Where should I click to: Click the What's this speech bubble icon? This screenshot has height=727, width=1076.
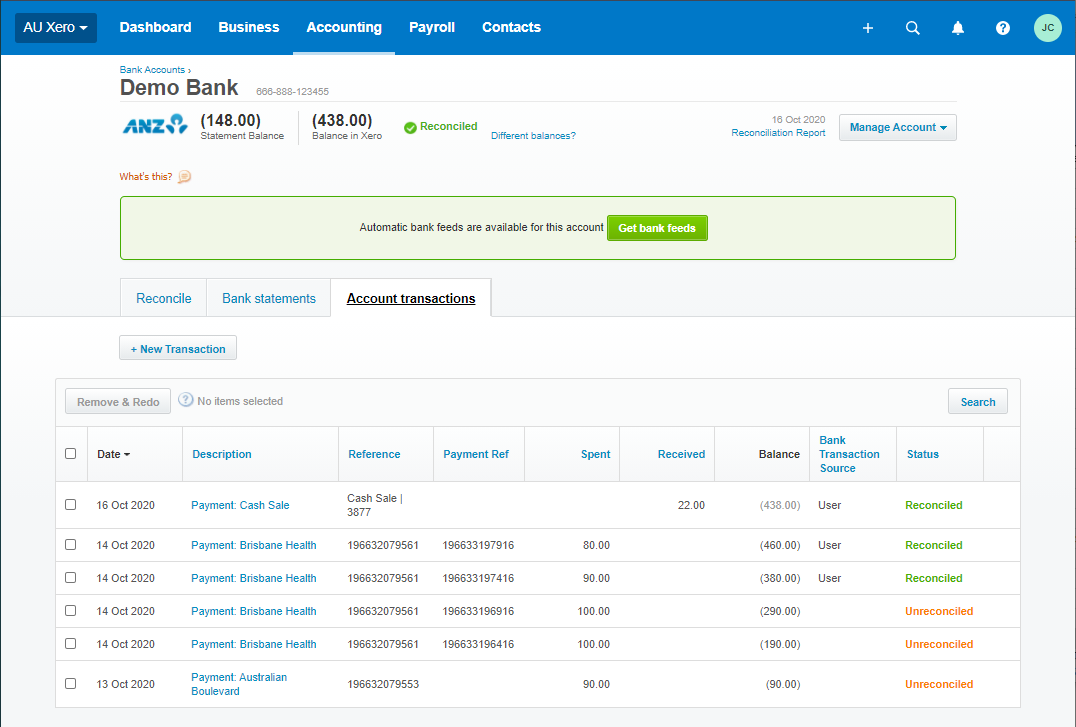tap(185, 177)
